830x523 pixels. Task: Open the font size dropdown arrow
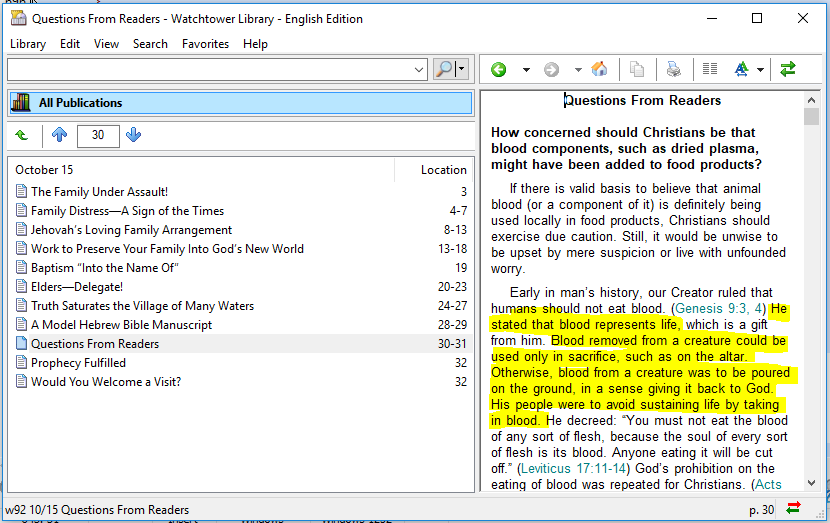click(760, 69)
